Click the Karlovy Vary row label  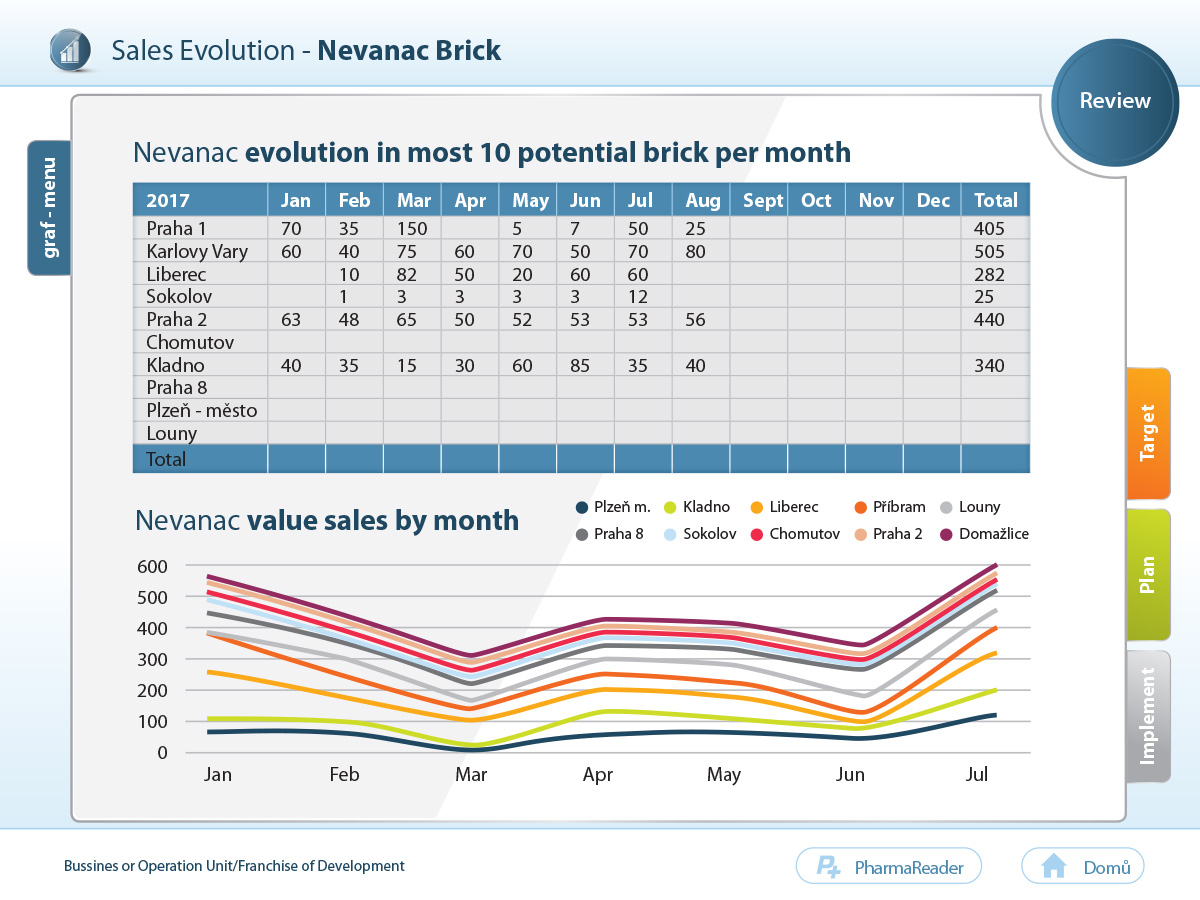[197, 251]
